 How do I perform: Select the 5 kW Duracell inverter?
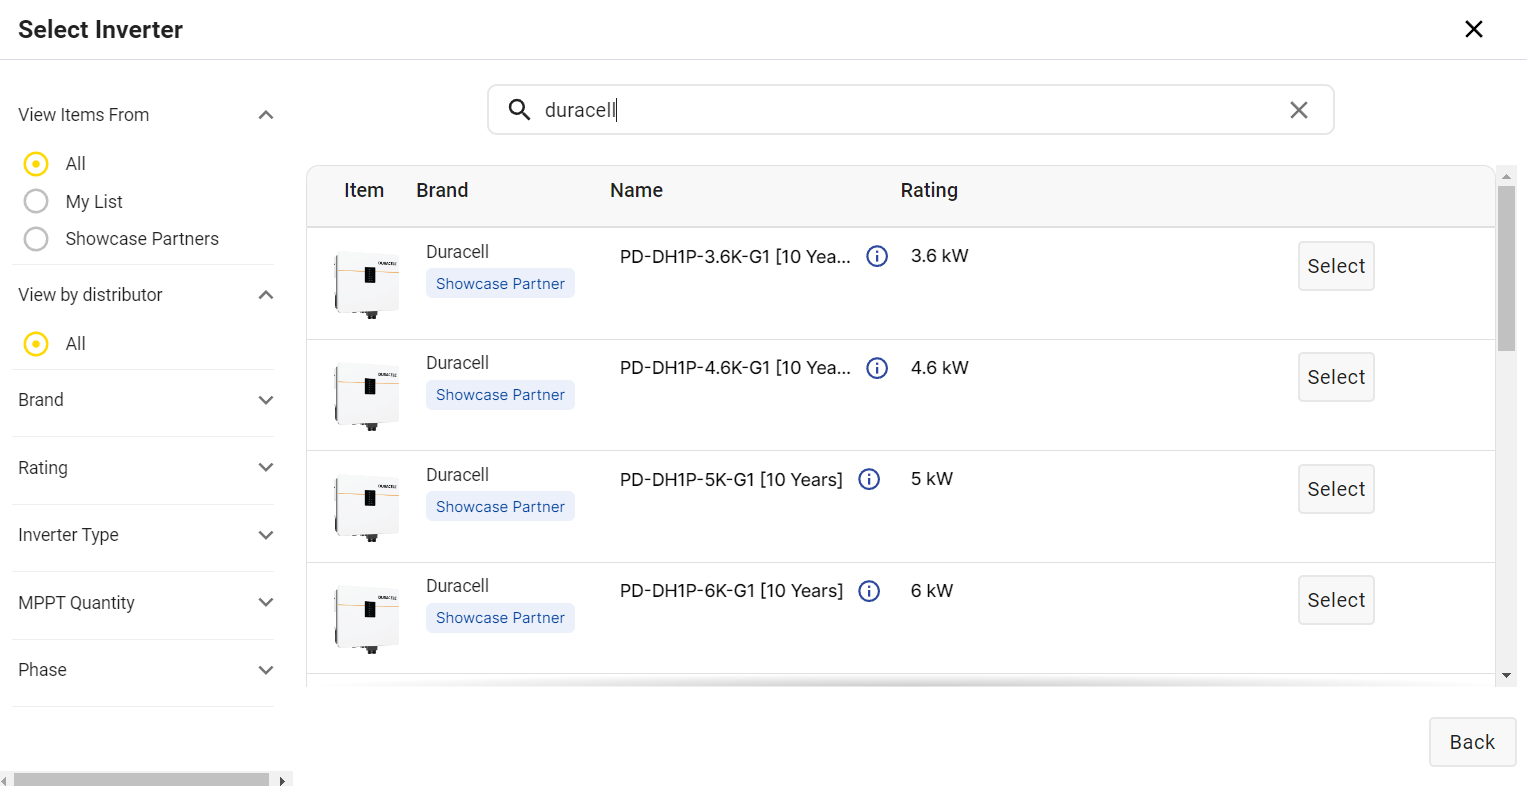click(1336, 489)
